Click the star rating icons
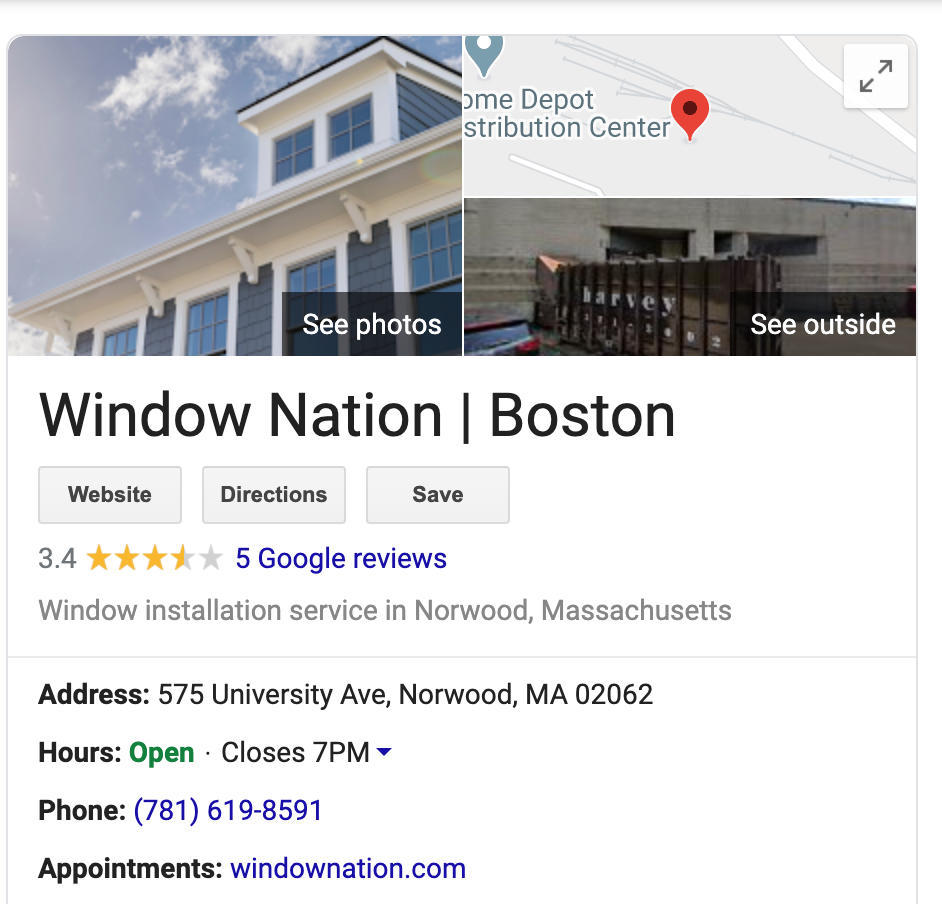942x904 pixels. pyautogui.click(x=155, y=558)
